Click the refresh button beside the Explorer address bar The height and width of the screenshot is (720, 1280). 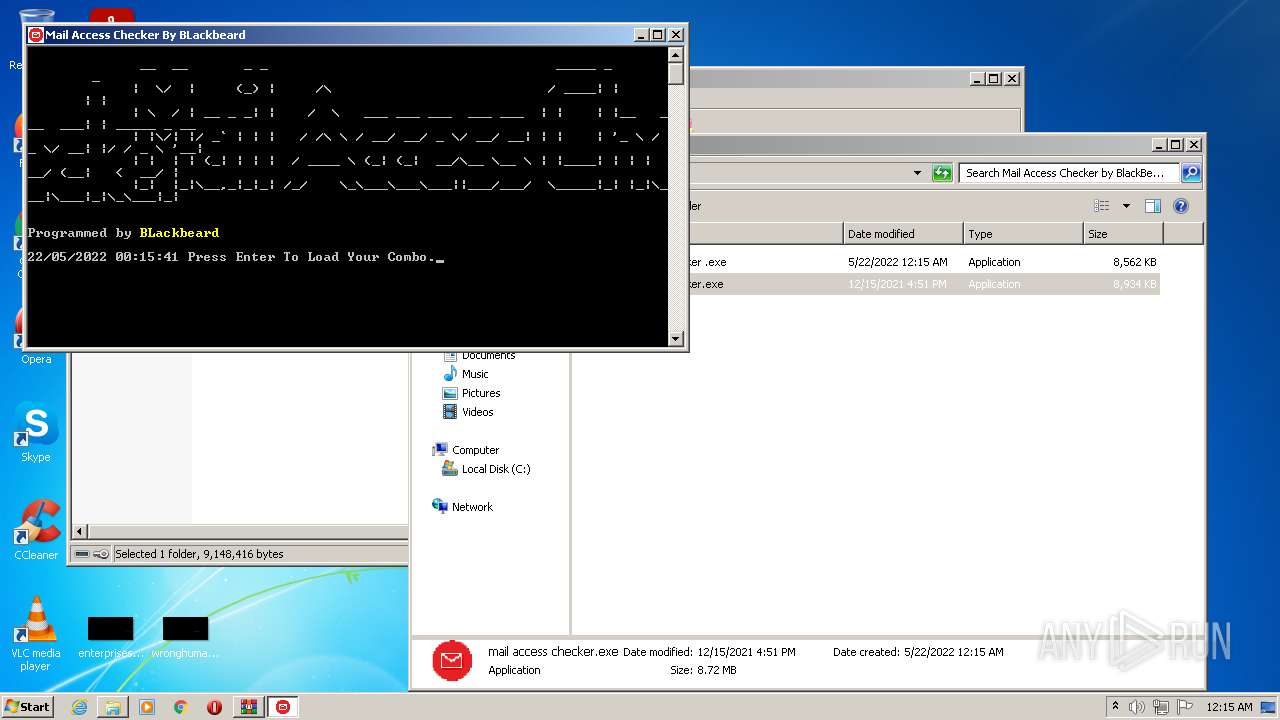coord(942,173)
